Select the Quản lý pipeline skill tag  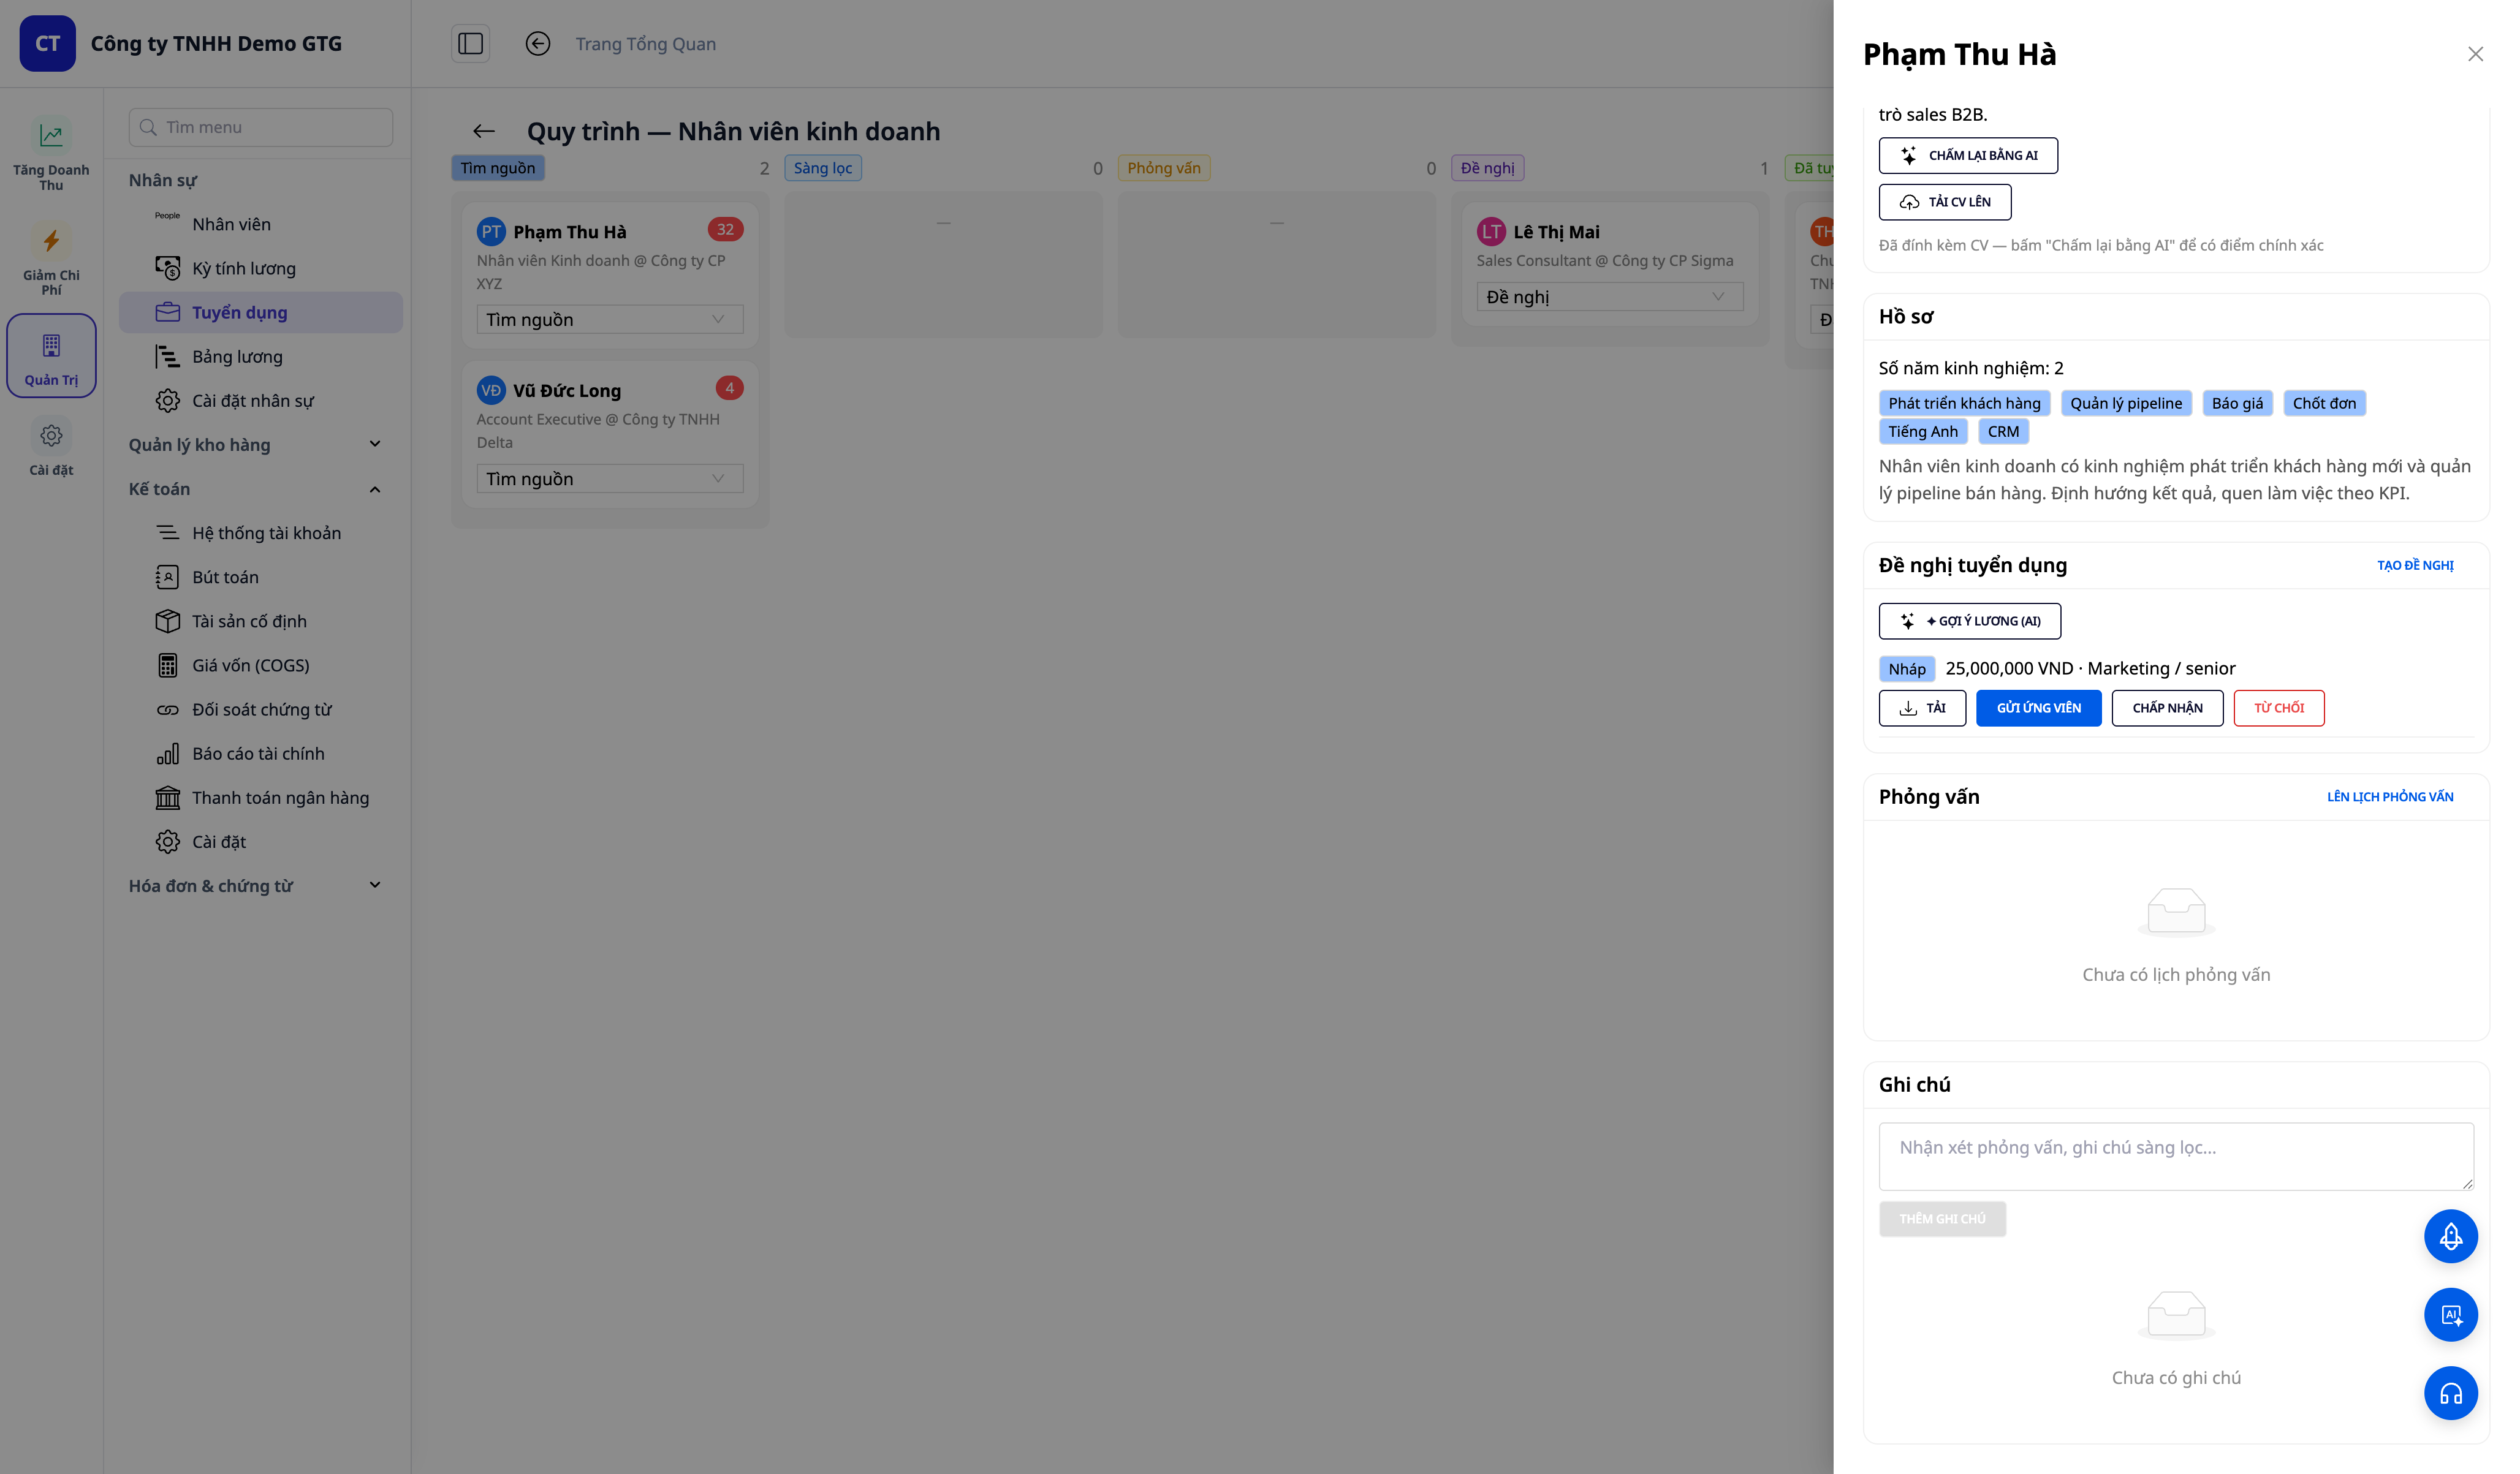point(2126,403)
